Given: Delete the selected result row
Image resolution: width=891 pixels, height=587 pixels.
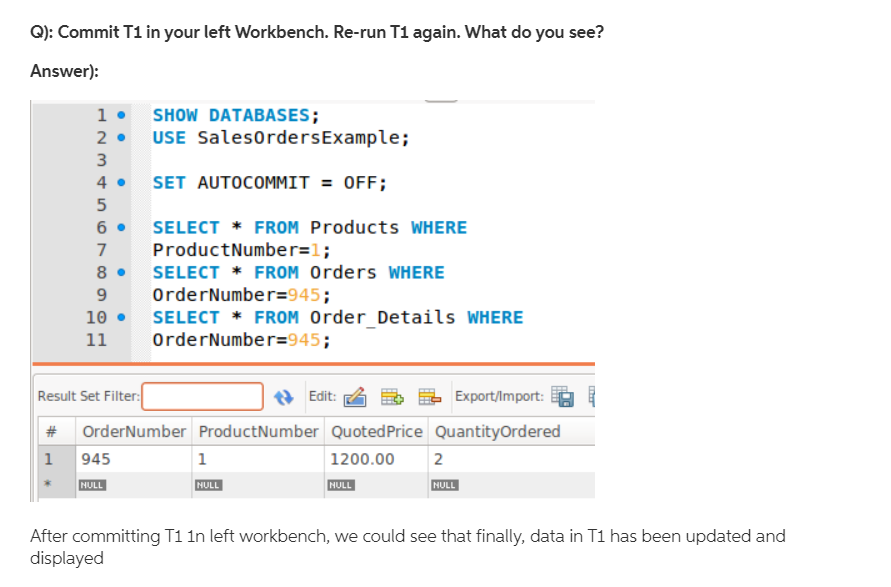Looking at the screenshot, I should (430, 396).
